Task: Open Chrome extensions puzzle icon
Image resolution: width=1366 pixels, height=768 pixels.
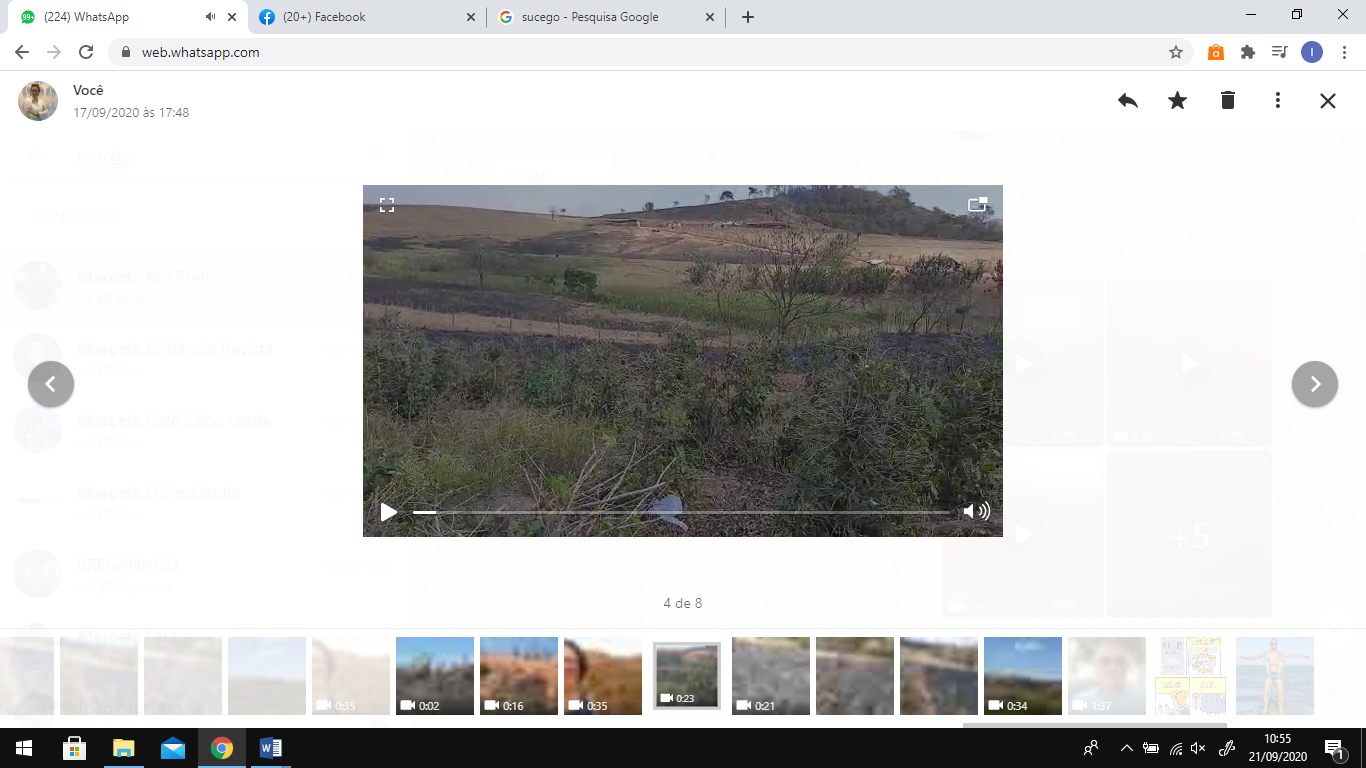Action: point(1248,52)
